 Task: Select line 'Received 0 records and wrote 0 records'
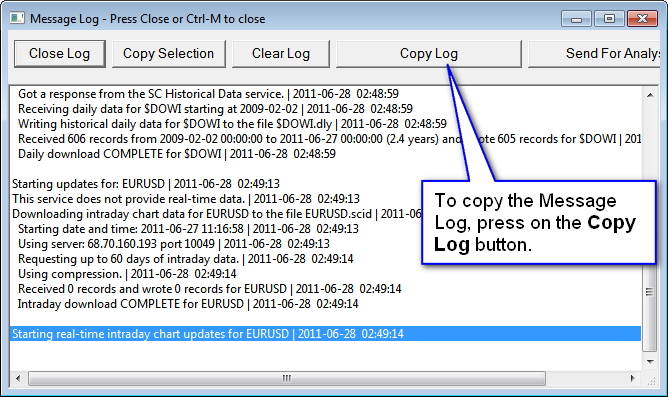[210, 289]
